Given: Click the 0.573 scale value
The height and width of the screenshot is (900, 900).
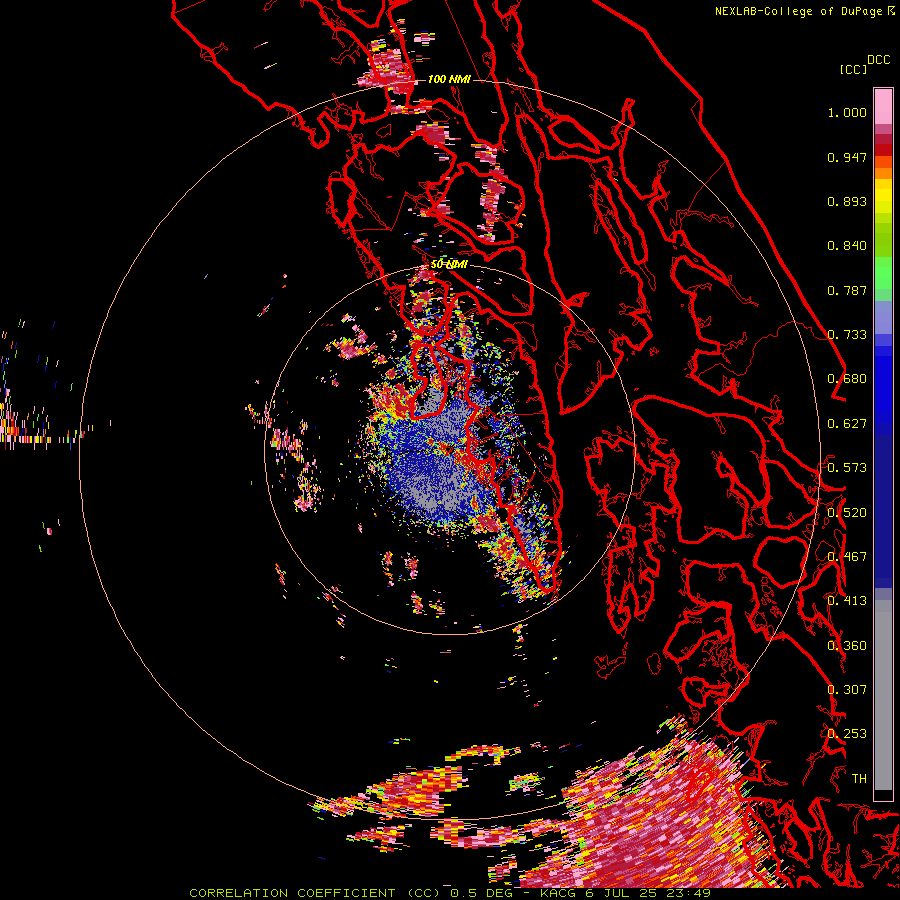Looking at the screenshot, I should [847, 468].
